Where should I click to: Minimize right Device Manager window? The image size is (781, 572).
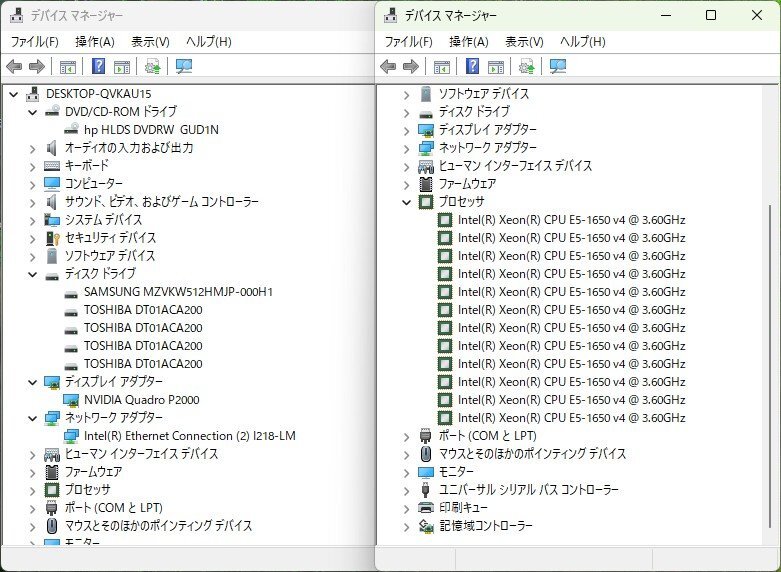666,15
